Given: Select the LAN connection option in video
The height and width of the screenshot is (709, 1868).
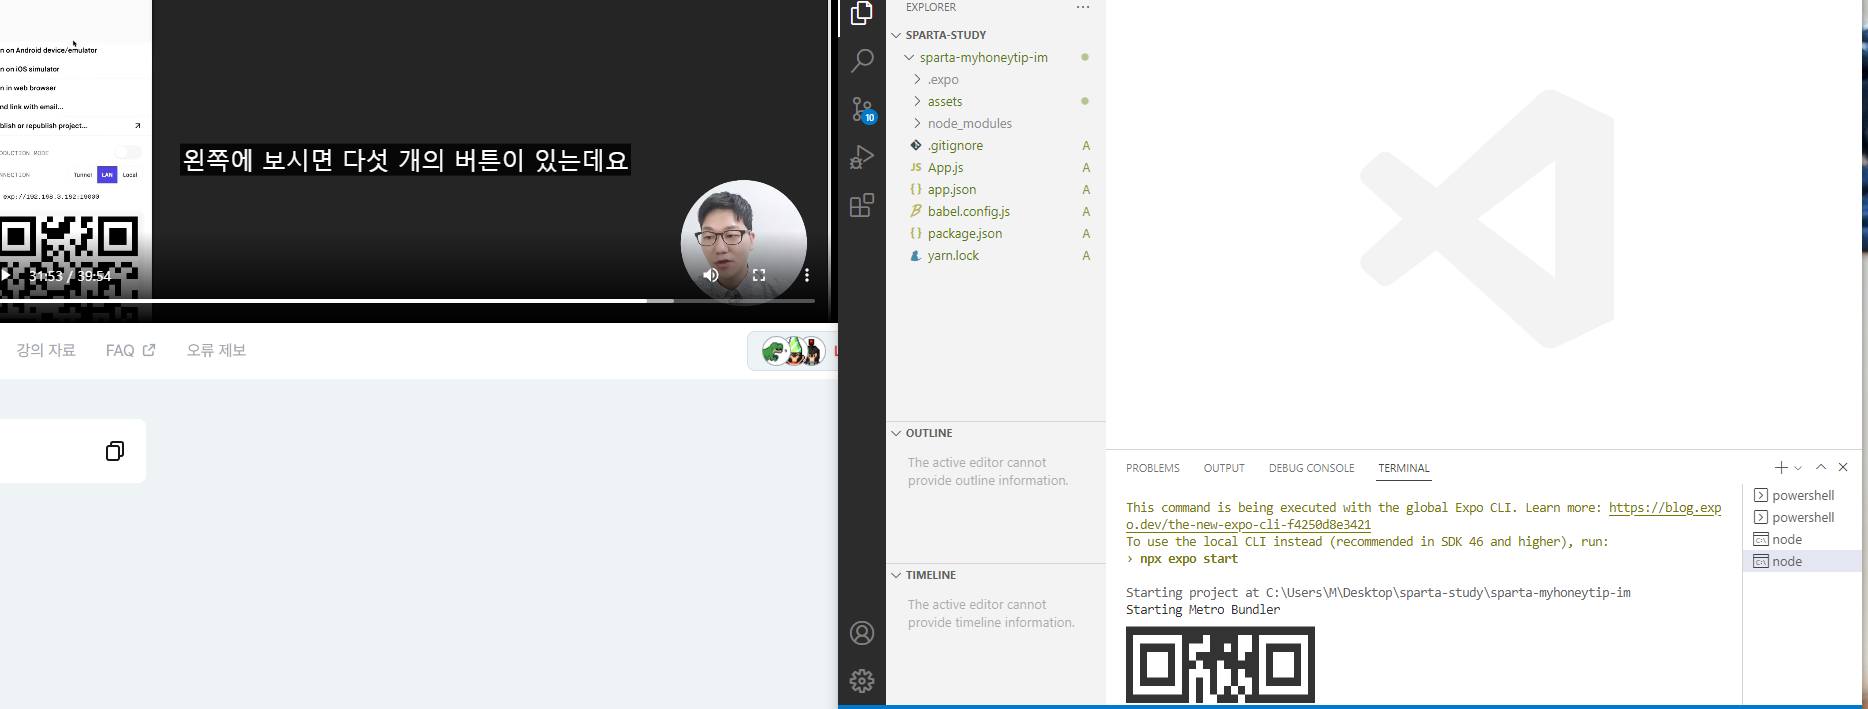Looking at the screenshot, I should [107, 175].
